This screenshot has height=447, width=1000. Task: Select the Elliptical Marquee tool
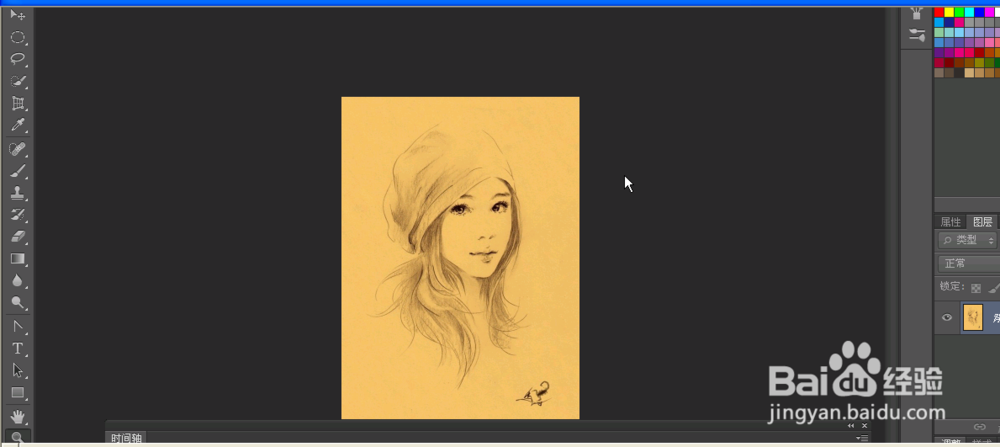tap(18, 38)
